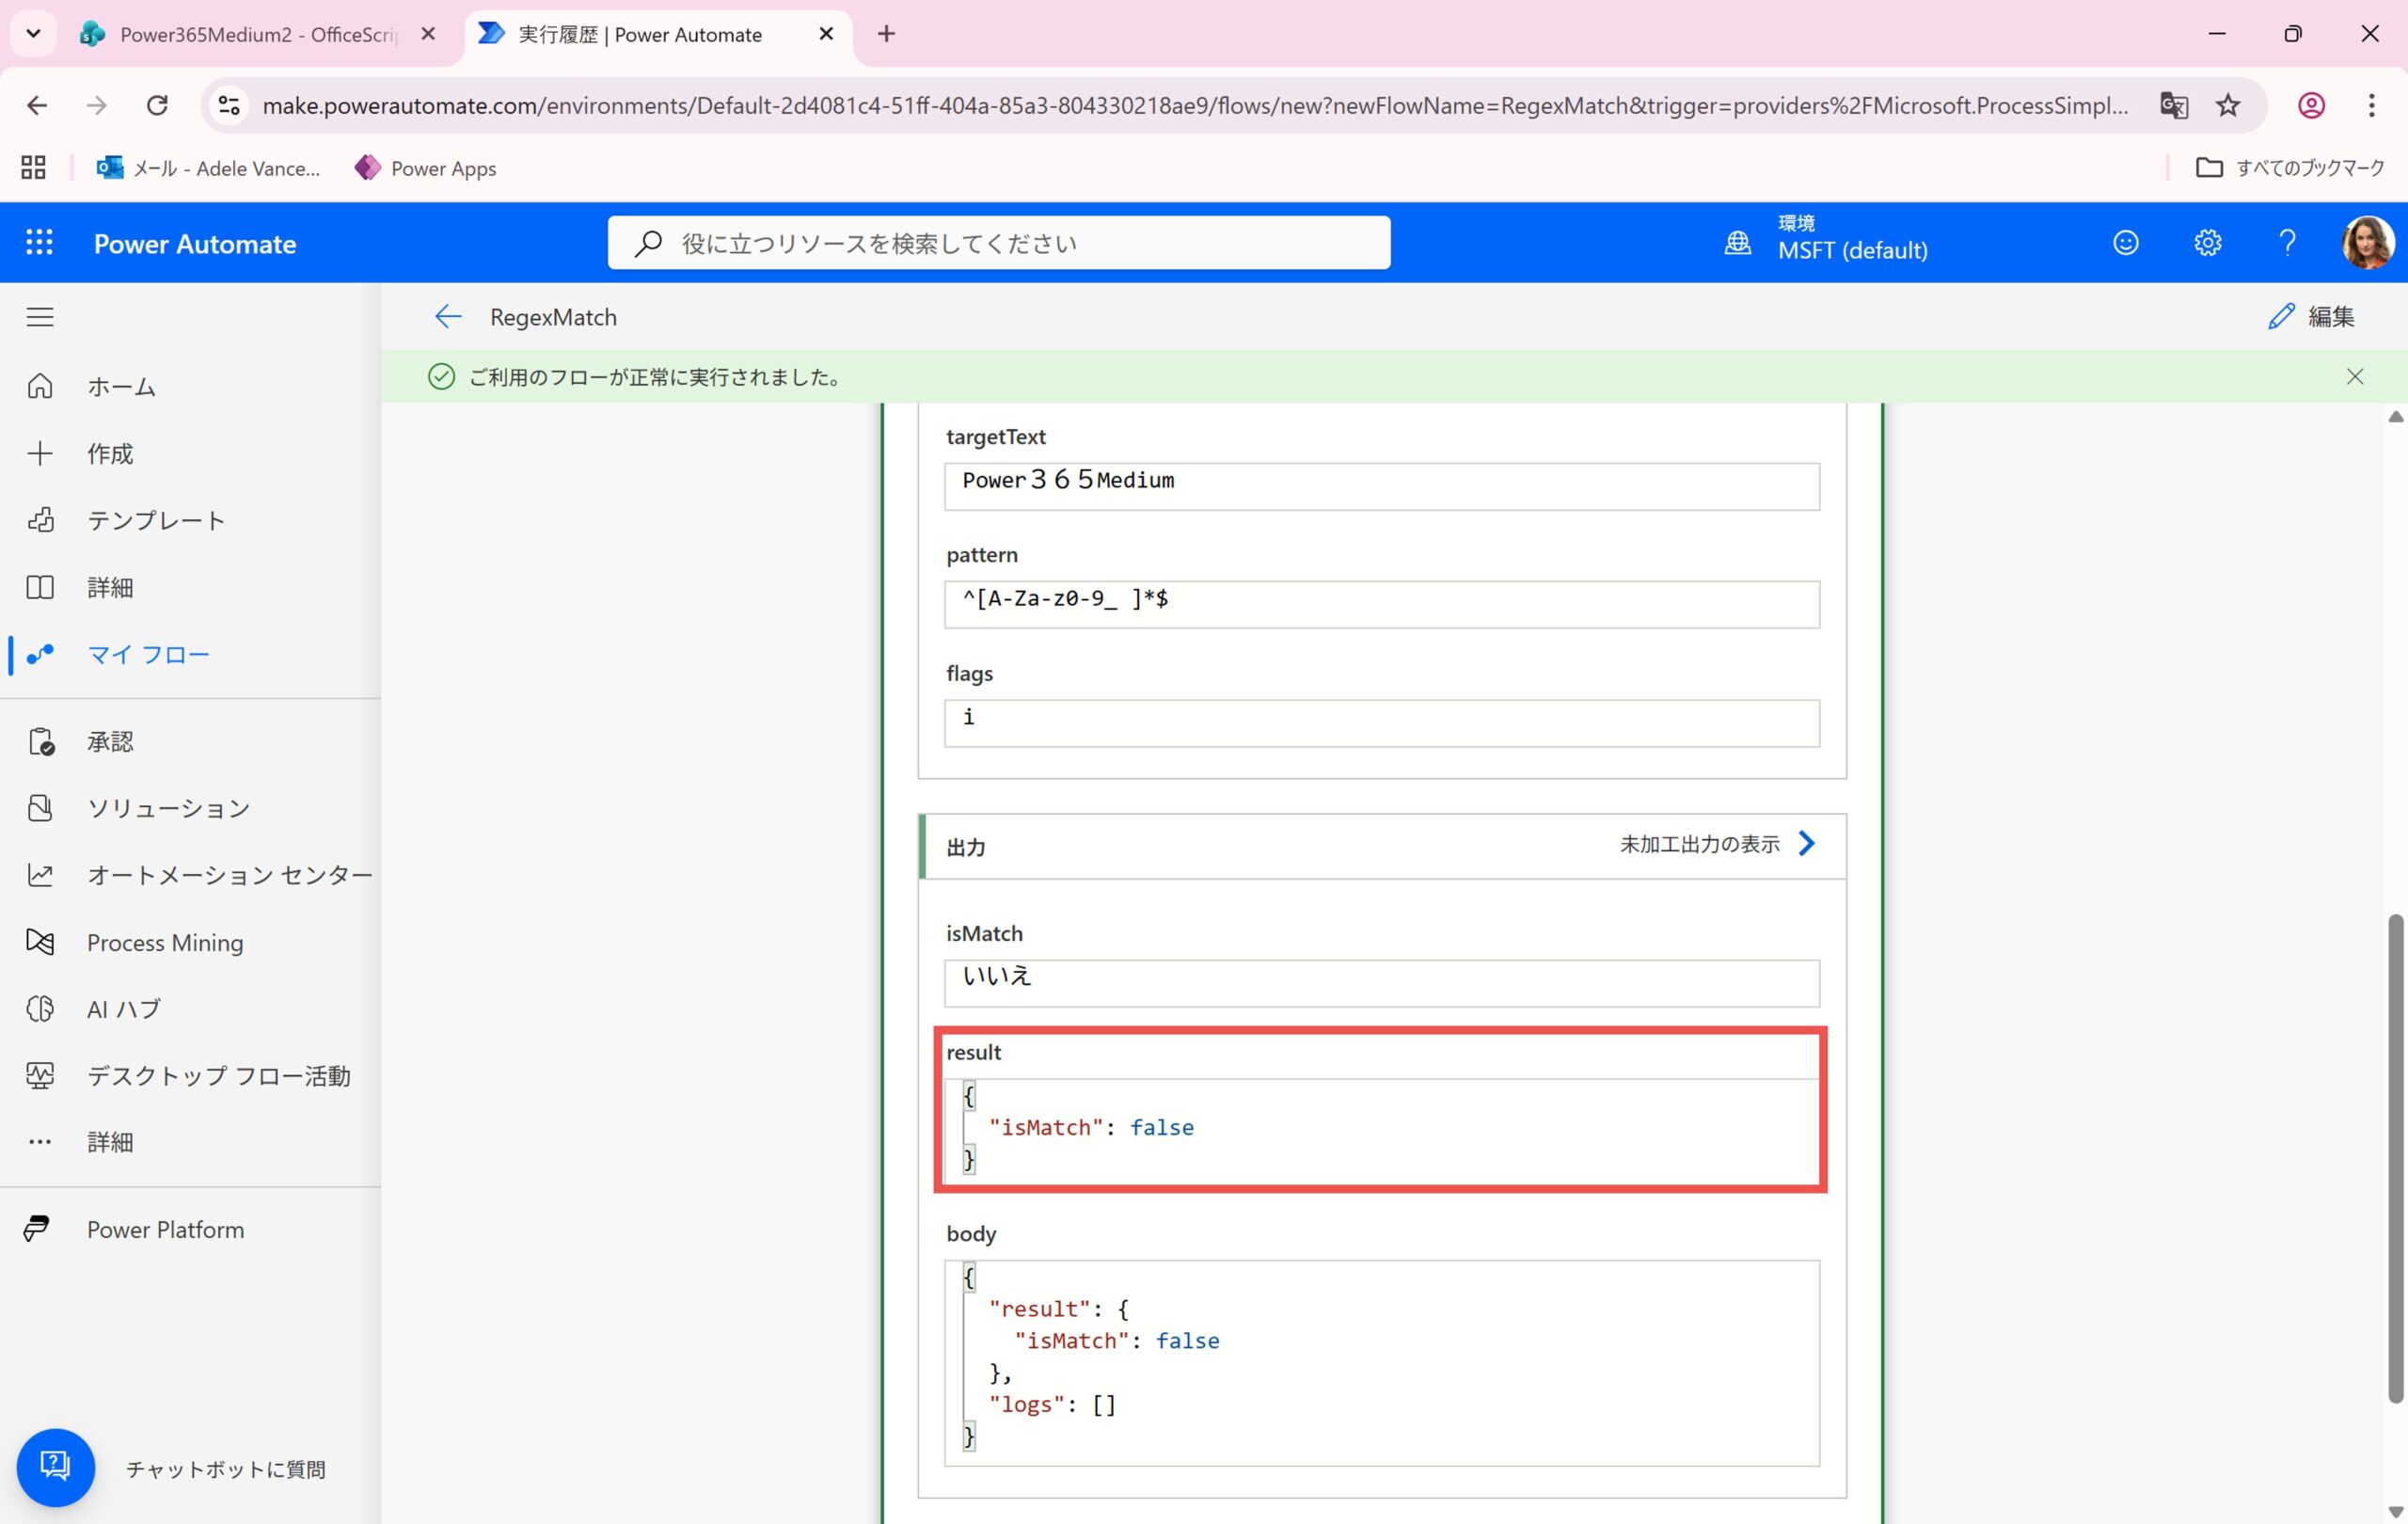Switch to Power365Medium2 OfficeScript tab
Image resolution: width=2408 pixels, height=1524 pixels.
(x=257, y=35)
